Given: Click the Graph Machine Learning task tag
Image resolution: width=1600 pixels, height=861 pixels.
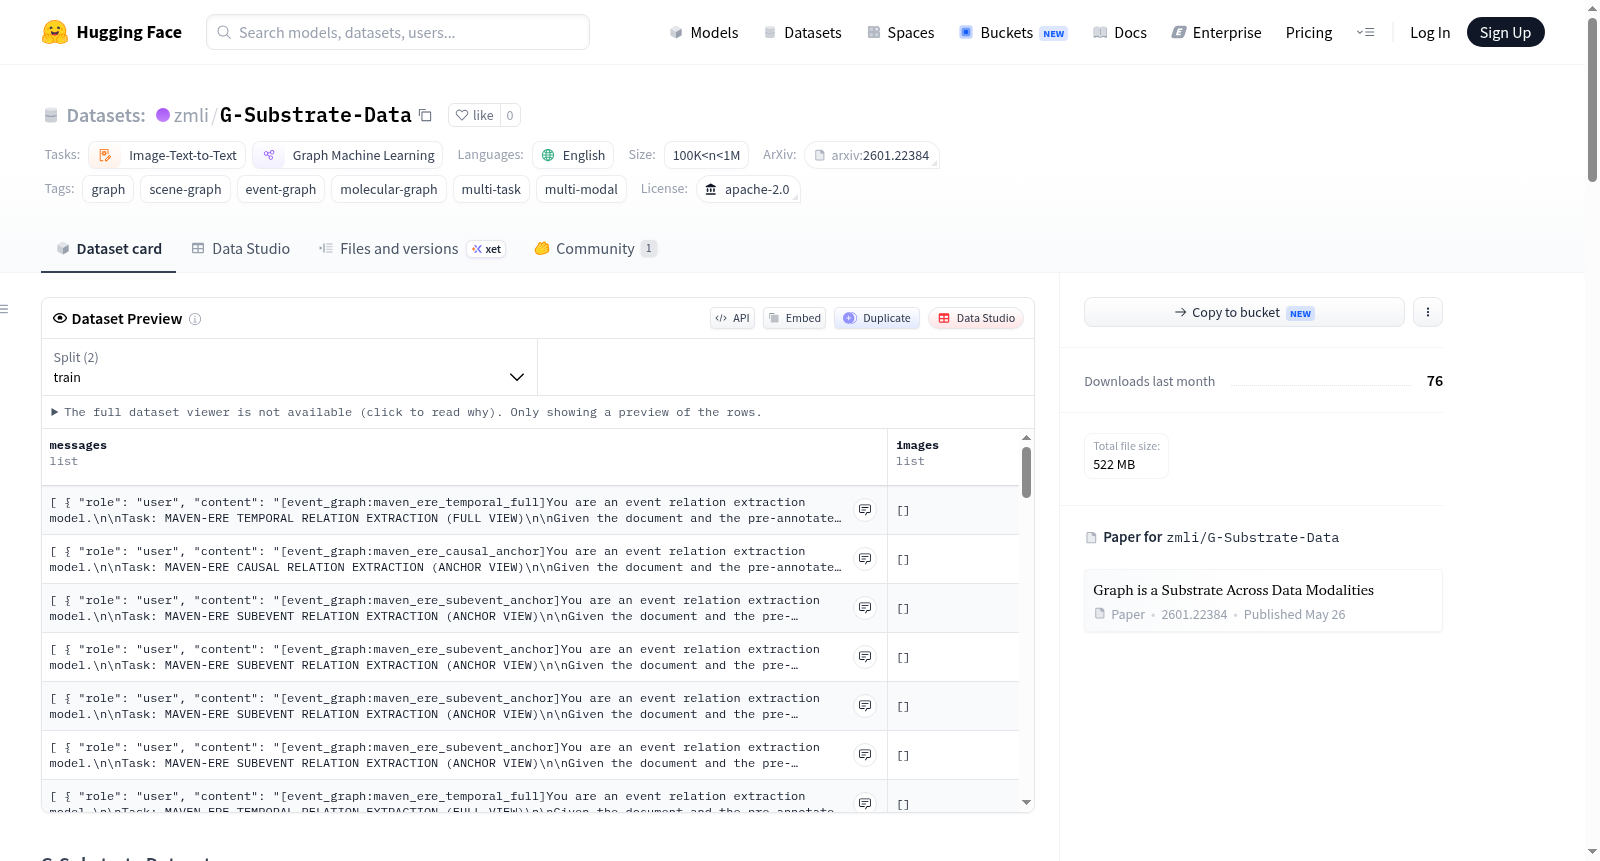Looking at the screenshot, I should [347, 155].
